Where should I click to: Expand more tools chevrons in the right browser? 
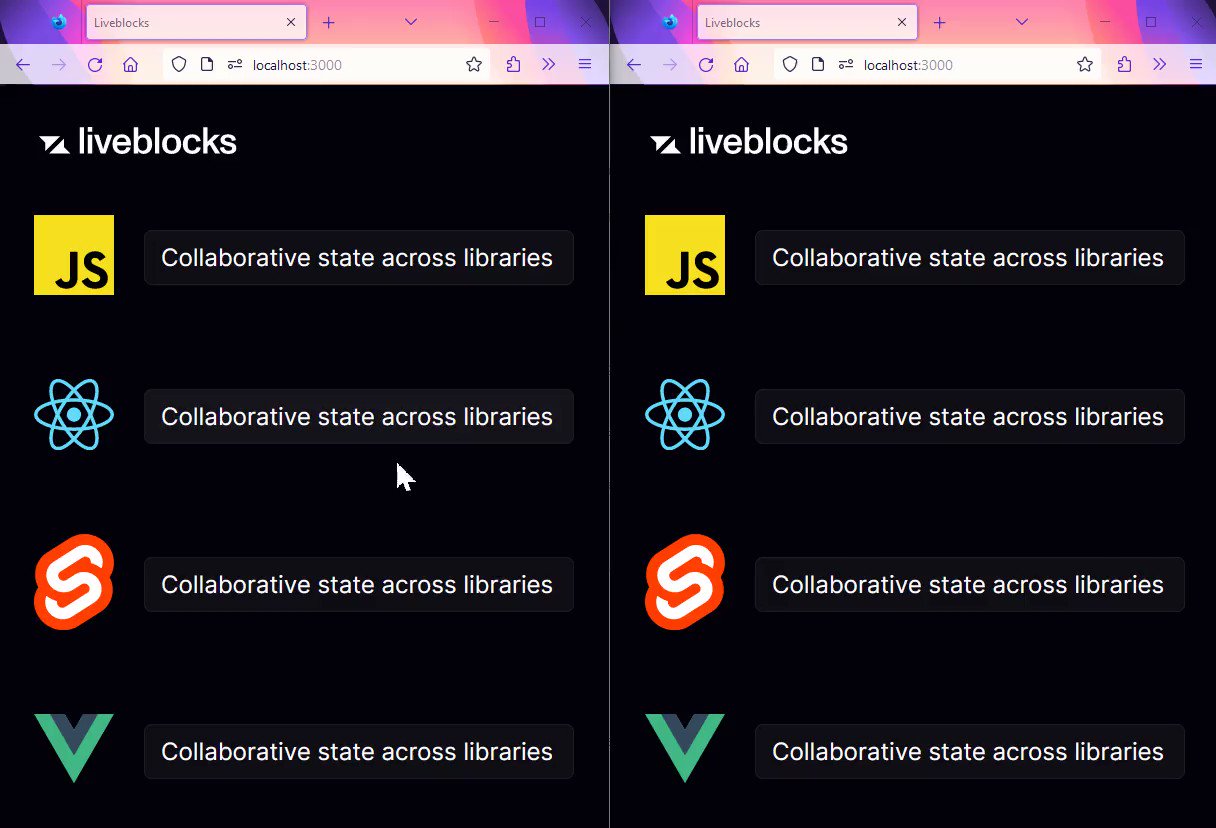pyautogui.click(x=1159, y=65)
